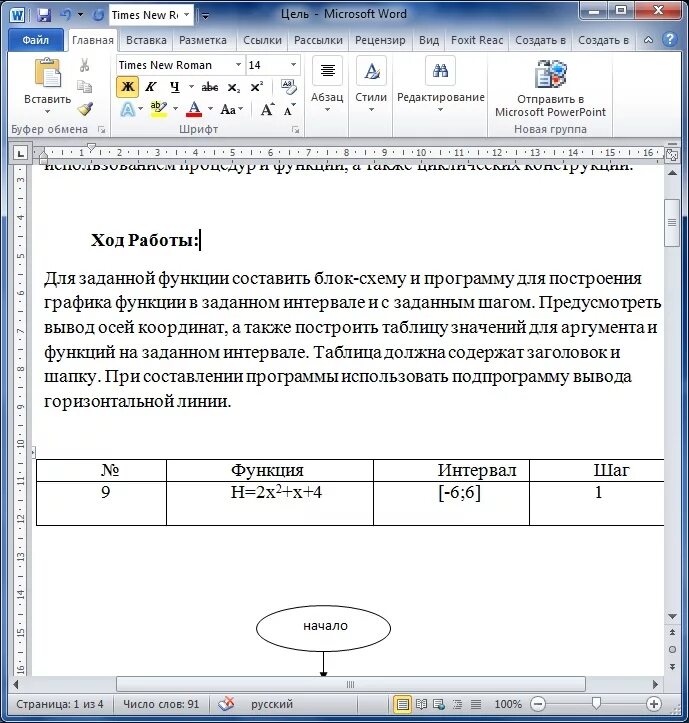Viewport: 689px width, 723px height.
Task: Expand the underline style options arrow
Action: [191, 87]
